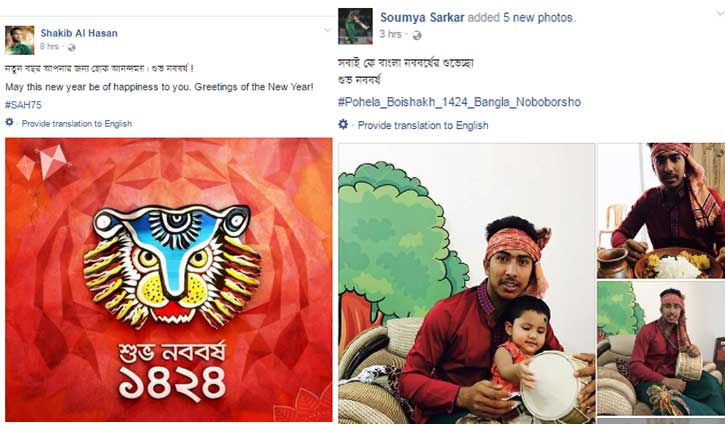Click the public globe icon on Shakib's post
The image size is (725, 425).
pos(71,47)
